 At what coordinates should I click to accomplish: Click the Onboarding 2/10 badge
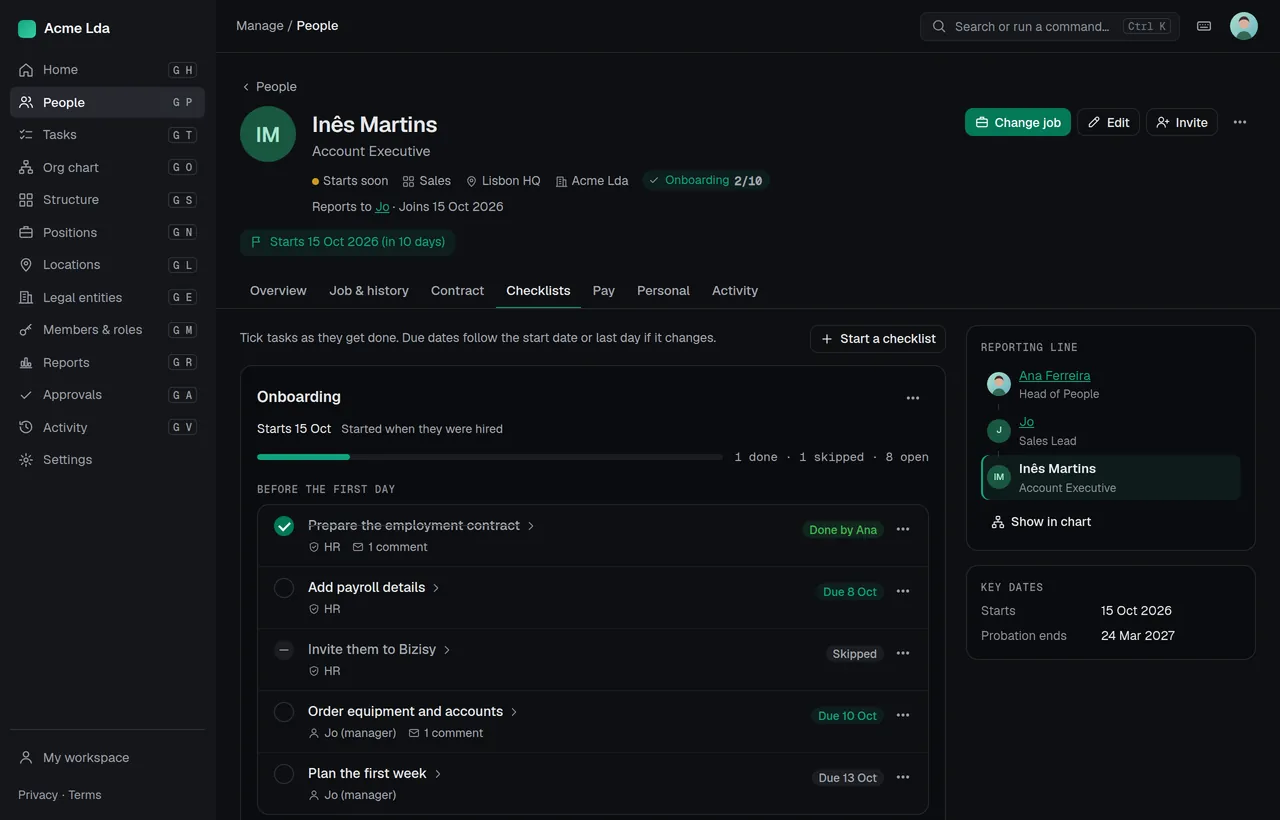tap(706, 181)
